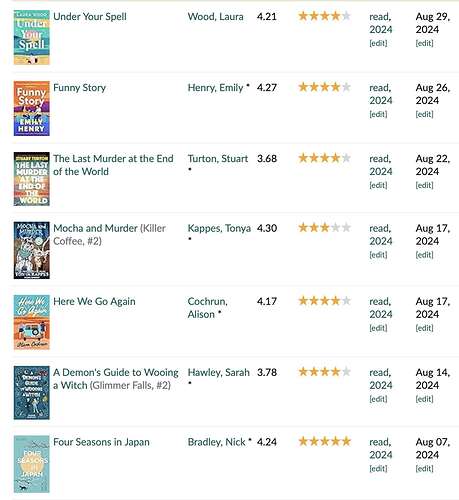Open A Demon's Guide to Wooing a Witch
This screenshot has height=500, width=459.
[x=116, y=379]
